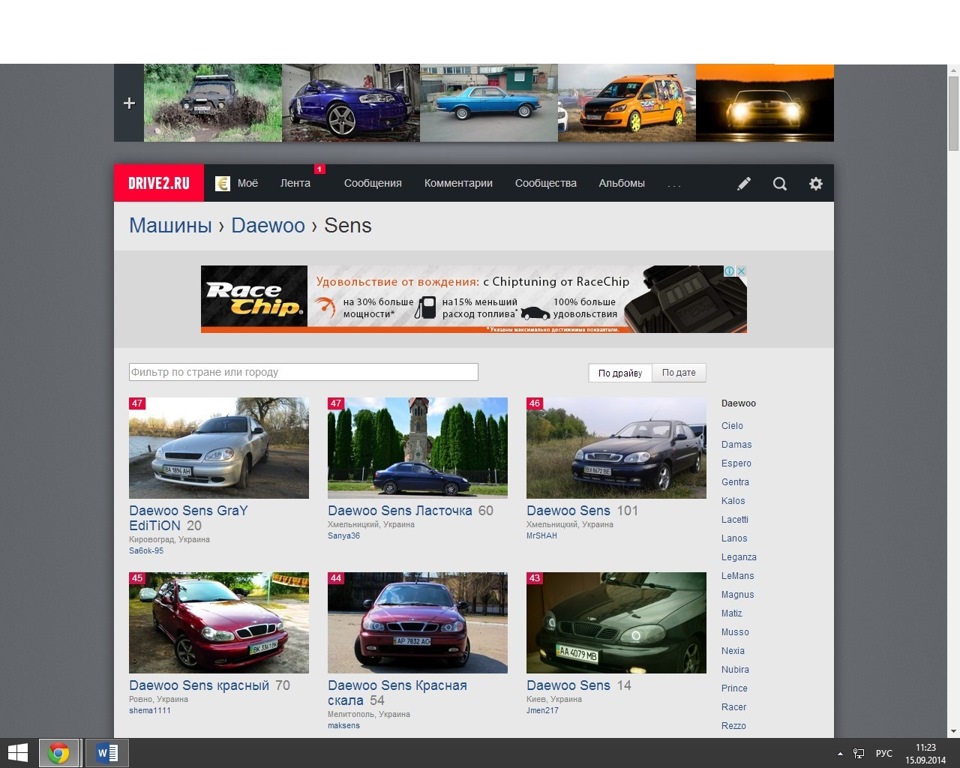Click the Daewoo breadcrumb link
Viewport: 960px width, 768px height.
click(x=268, y=225)
